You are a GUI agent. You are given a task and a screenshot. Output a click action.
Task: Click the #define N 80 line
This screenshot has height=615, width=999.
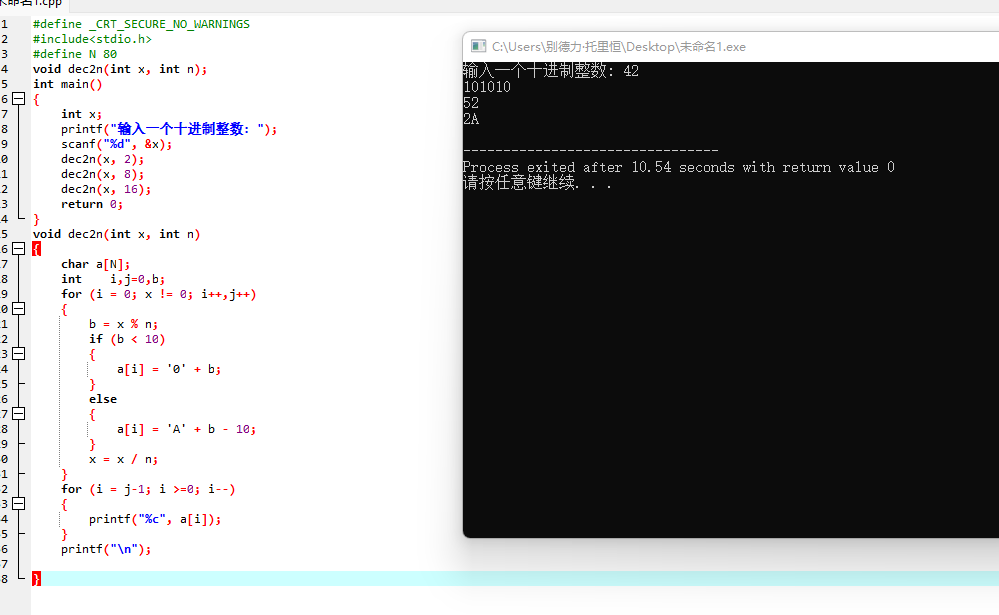pos(75,54)
